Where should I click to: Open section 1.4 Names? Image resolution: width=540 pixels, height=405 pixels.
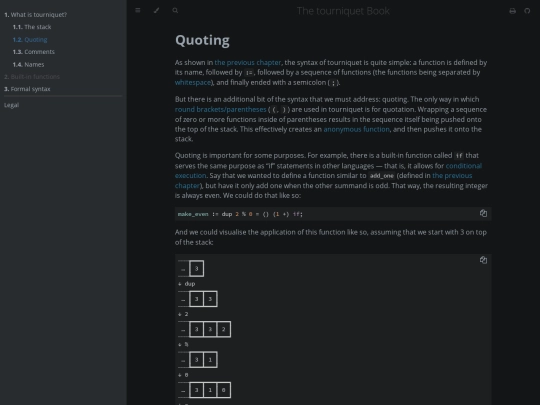(x=29, y=64)
